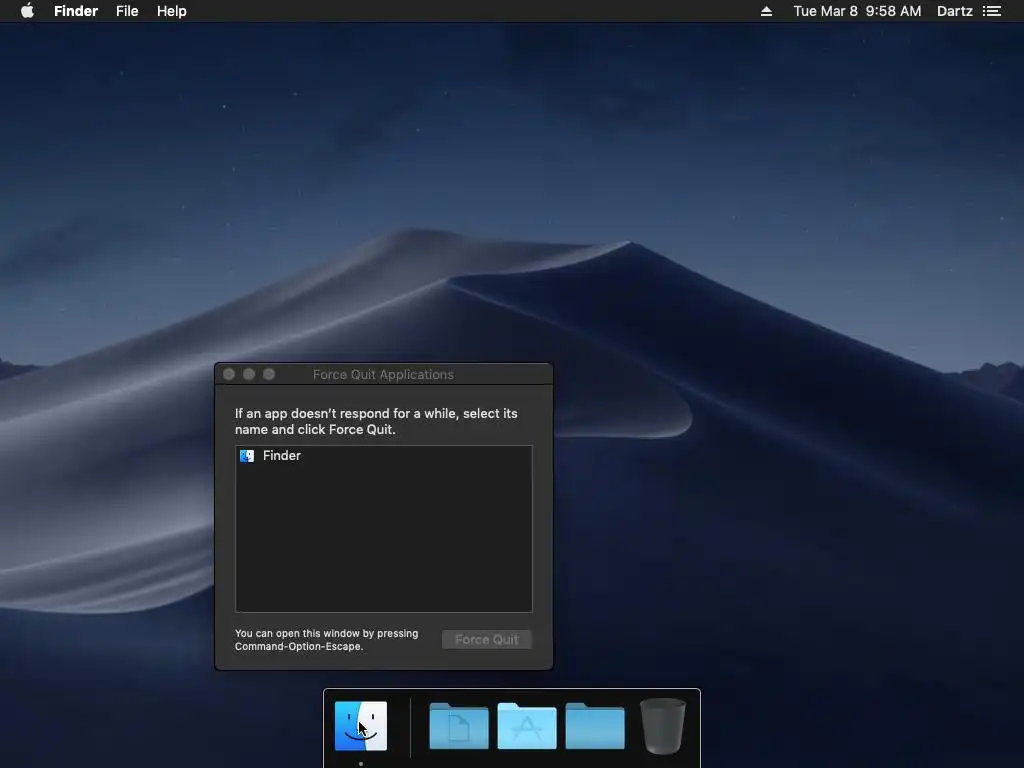Open the Applications folder in the Dock
The height and width of the screenshot is (768, 1024).
click(526, 726)
